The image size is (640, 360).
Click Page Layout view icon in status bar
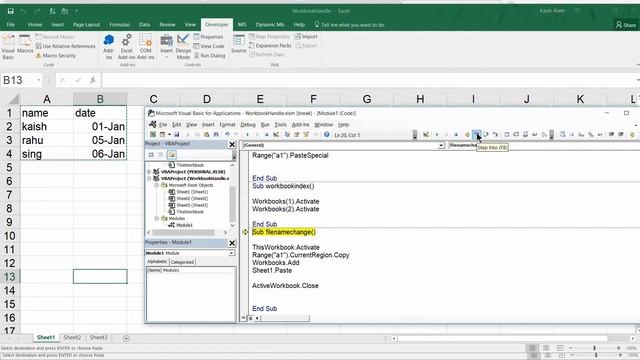coord(546,348)
